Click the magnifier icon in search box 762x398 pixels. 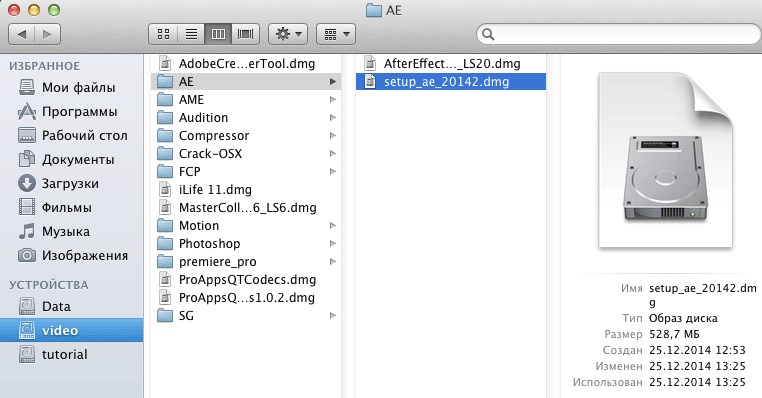tap(488, 34)
